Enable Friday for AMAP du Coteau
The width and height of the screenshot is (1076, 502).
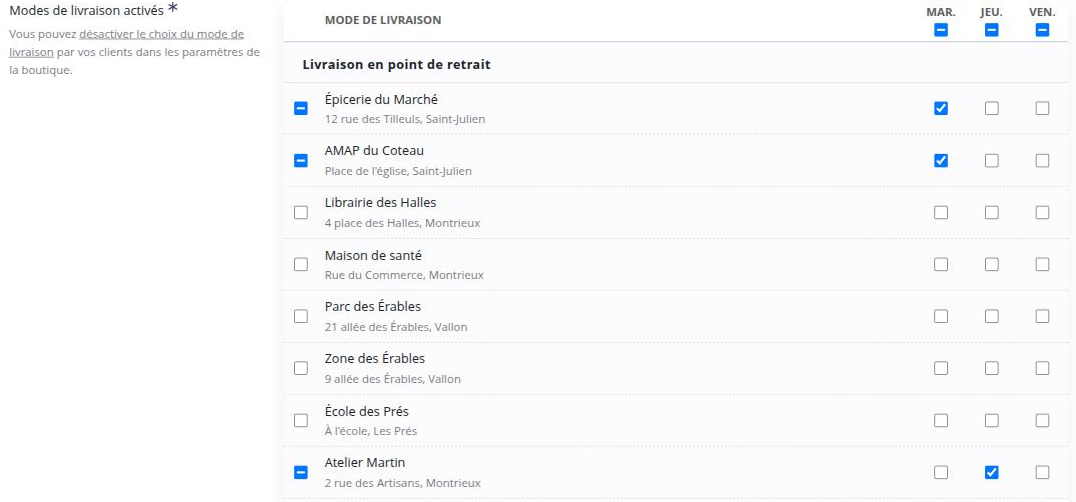tap(1042, 160)
